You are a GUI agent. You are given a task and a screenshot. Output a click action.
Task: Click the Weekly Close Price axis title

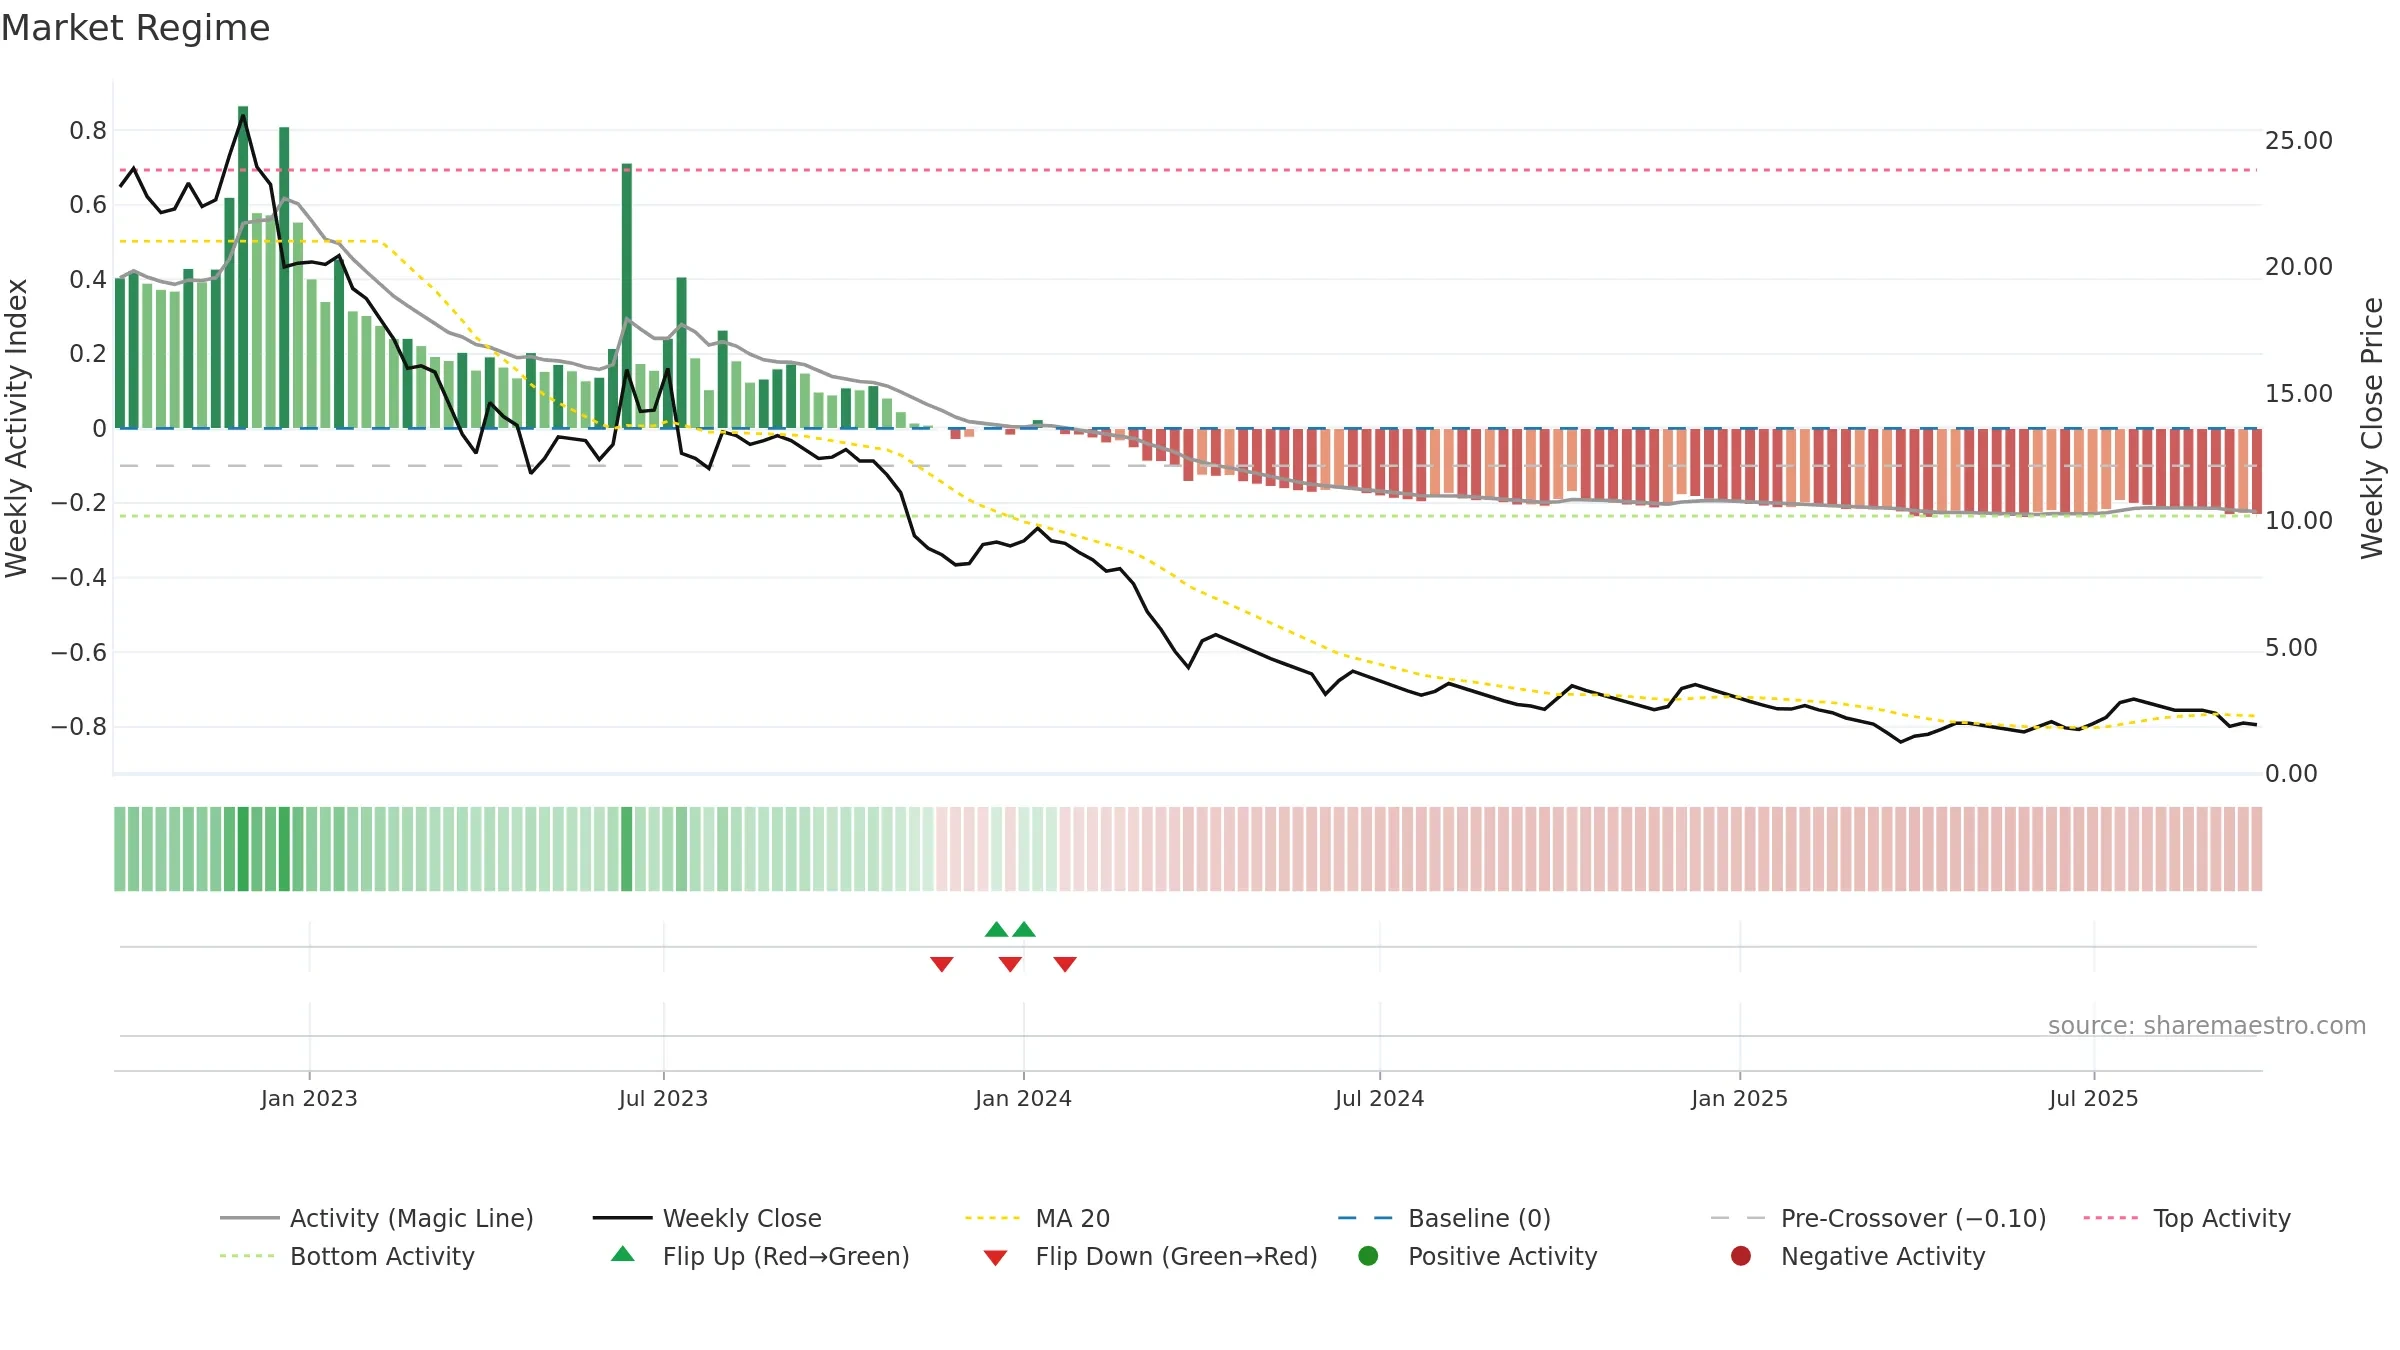click(x=2372, y=428)
